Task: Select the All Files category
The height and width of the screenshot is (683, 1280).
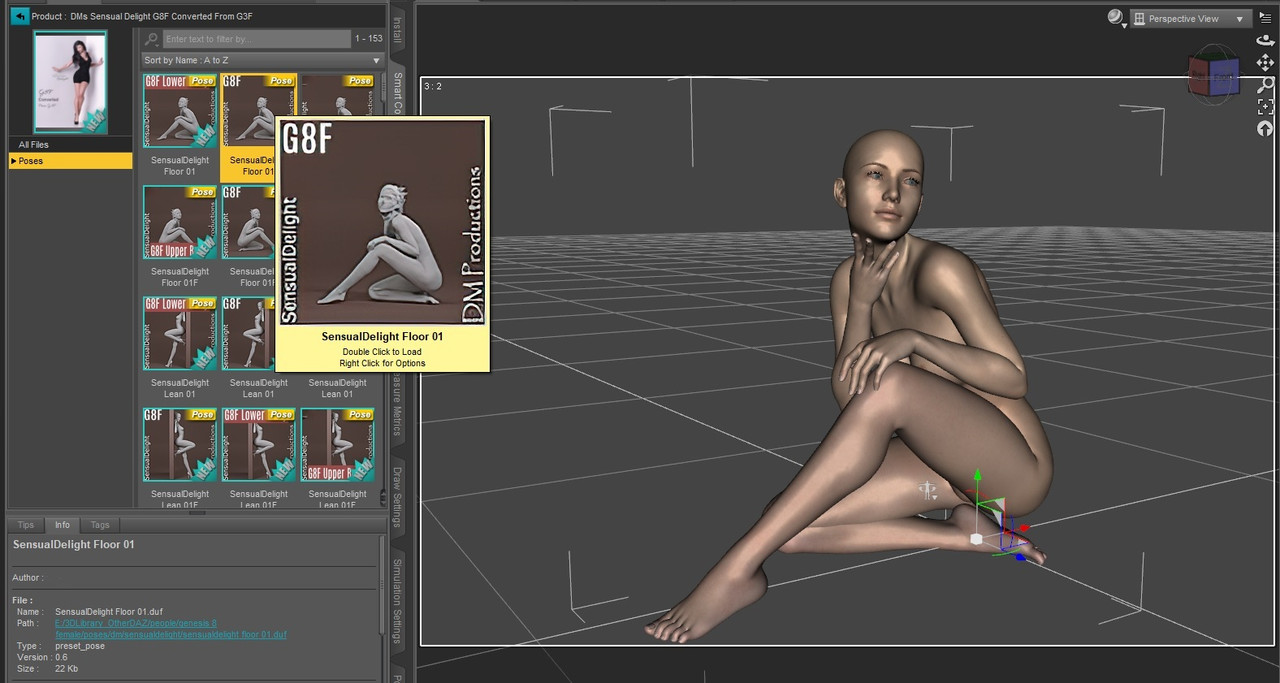Action: [x=70, y=145]
